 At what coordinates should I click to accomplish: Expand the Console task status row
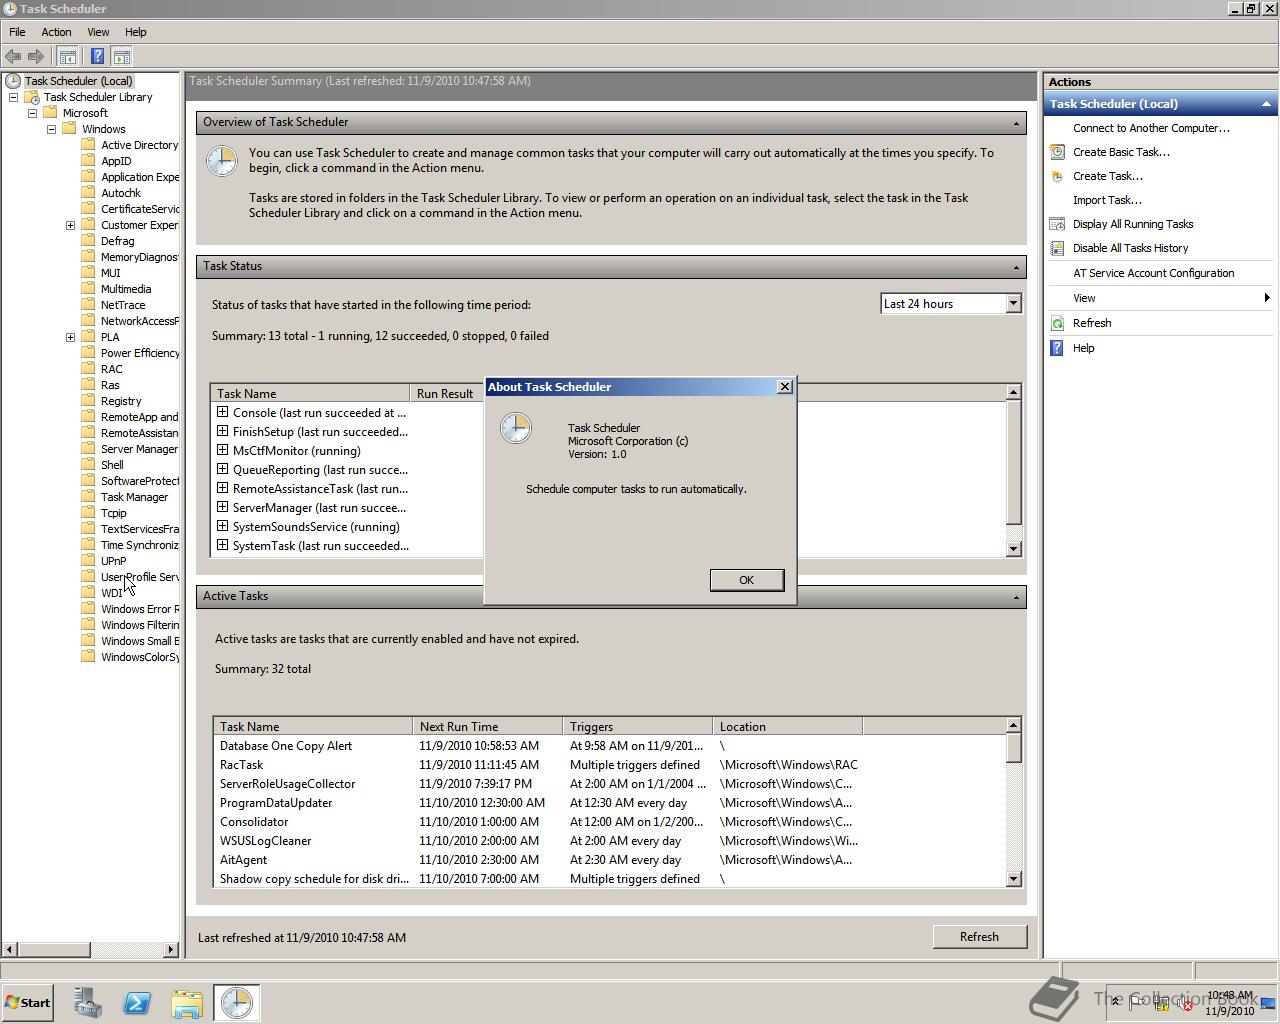[222, 412]
